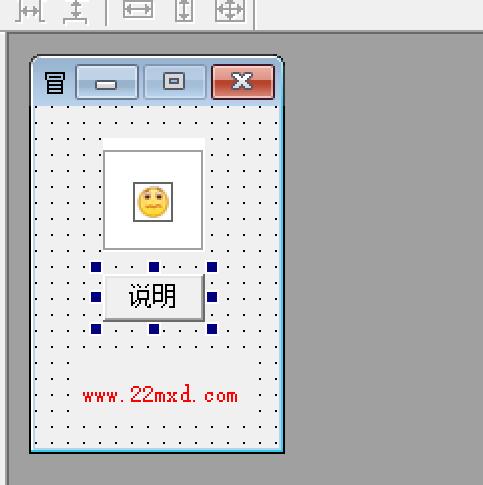
Task: Click the equal horizontal spacing toolbar icon
Action: (x=30, y=12)
